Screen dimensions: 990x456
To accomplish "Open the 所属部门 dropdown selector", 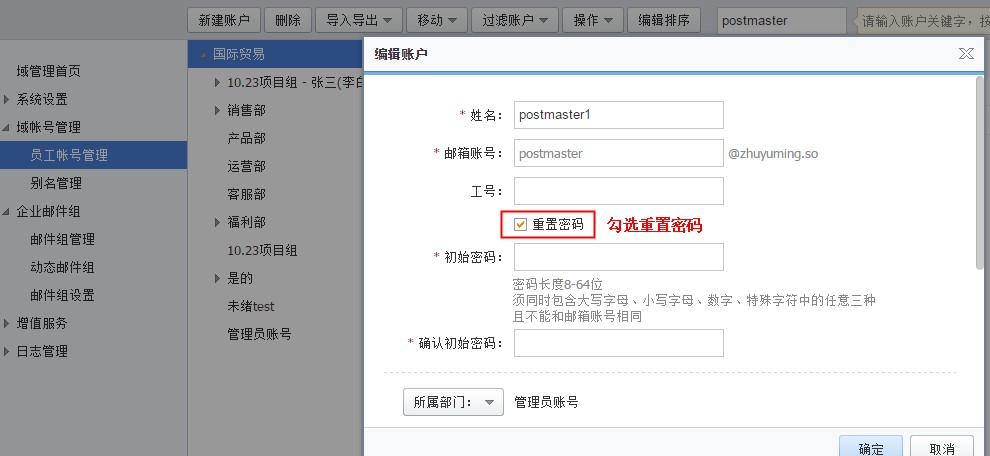I will click(x=452, y=402).
